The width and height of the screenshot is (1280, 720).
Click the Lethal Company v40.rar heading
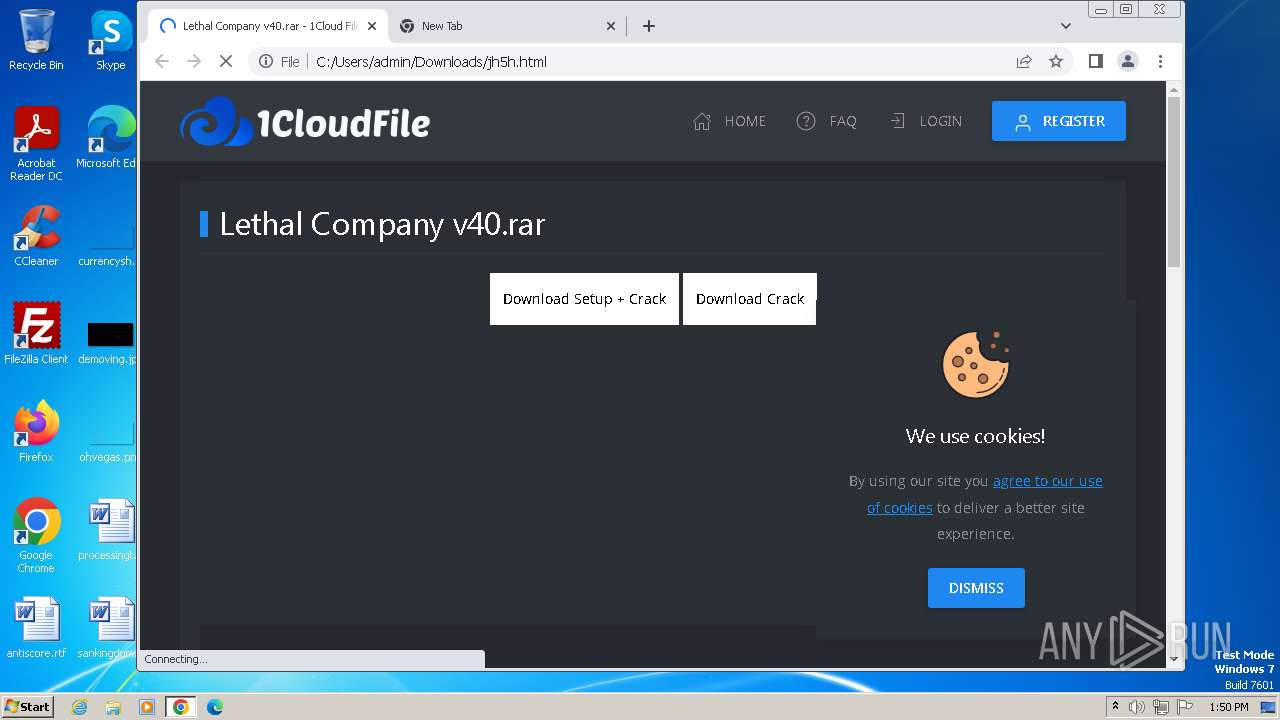click(382, 224)
